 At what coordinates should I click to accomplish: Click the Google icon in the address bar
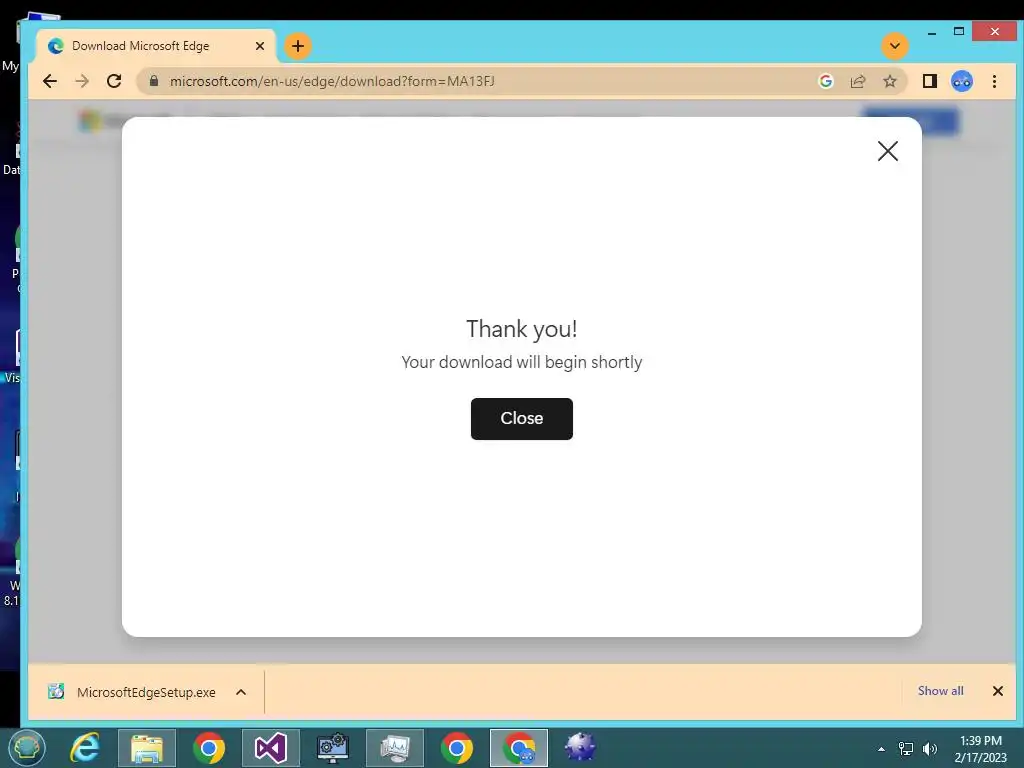click(x=825, y=81)
